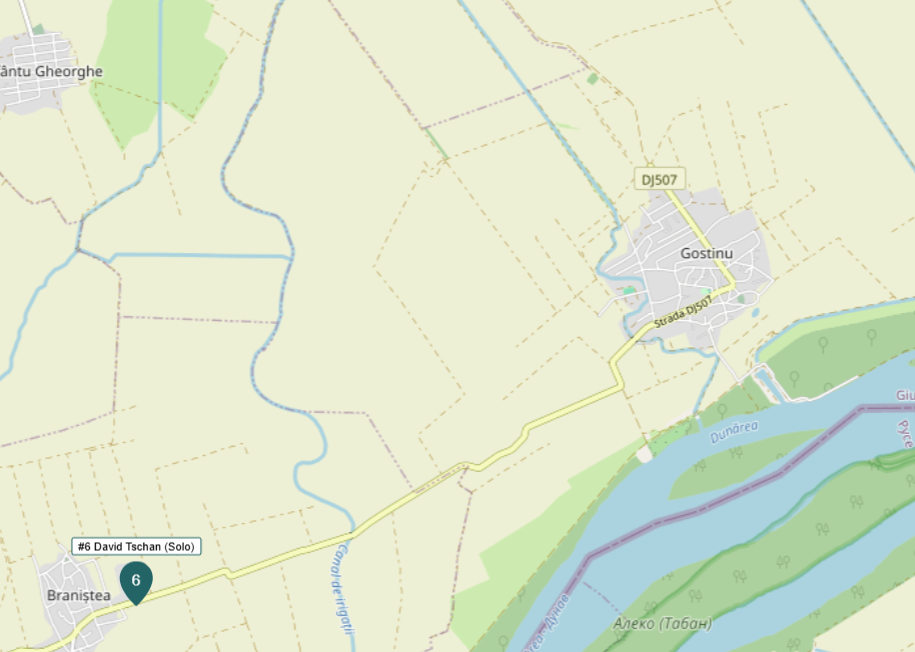Click the green park patch in western Gostinu
This screenshot has width=915, height=652.
(629, 290)
